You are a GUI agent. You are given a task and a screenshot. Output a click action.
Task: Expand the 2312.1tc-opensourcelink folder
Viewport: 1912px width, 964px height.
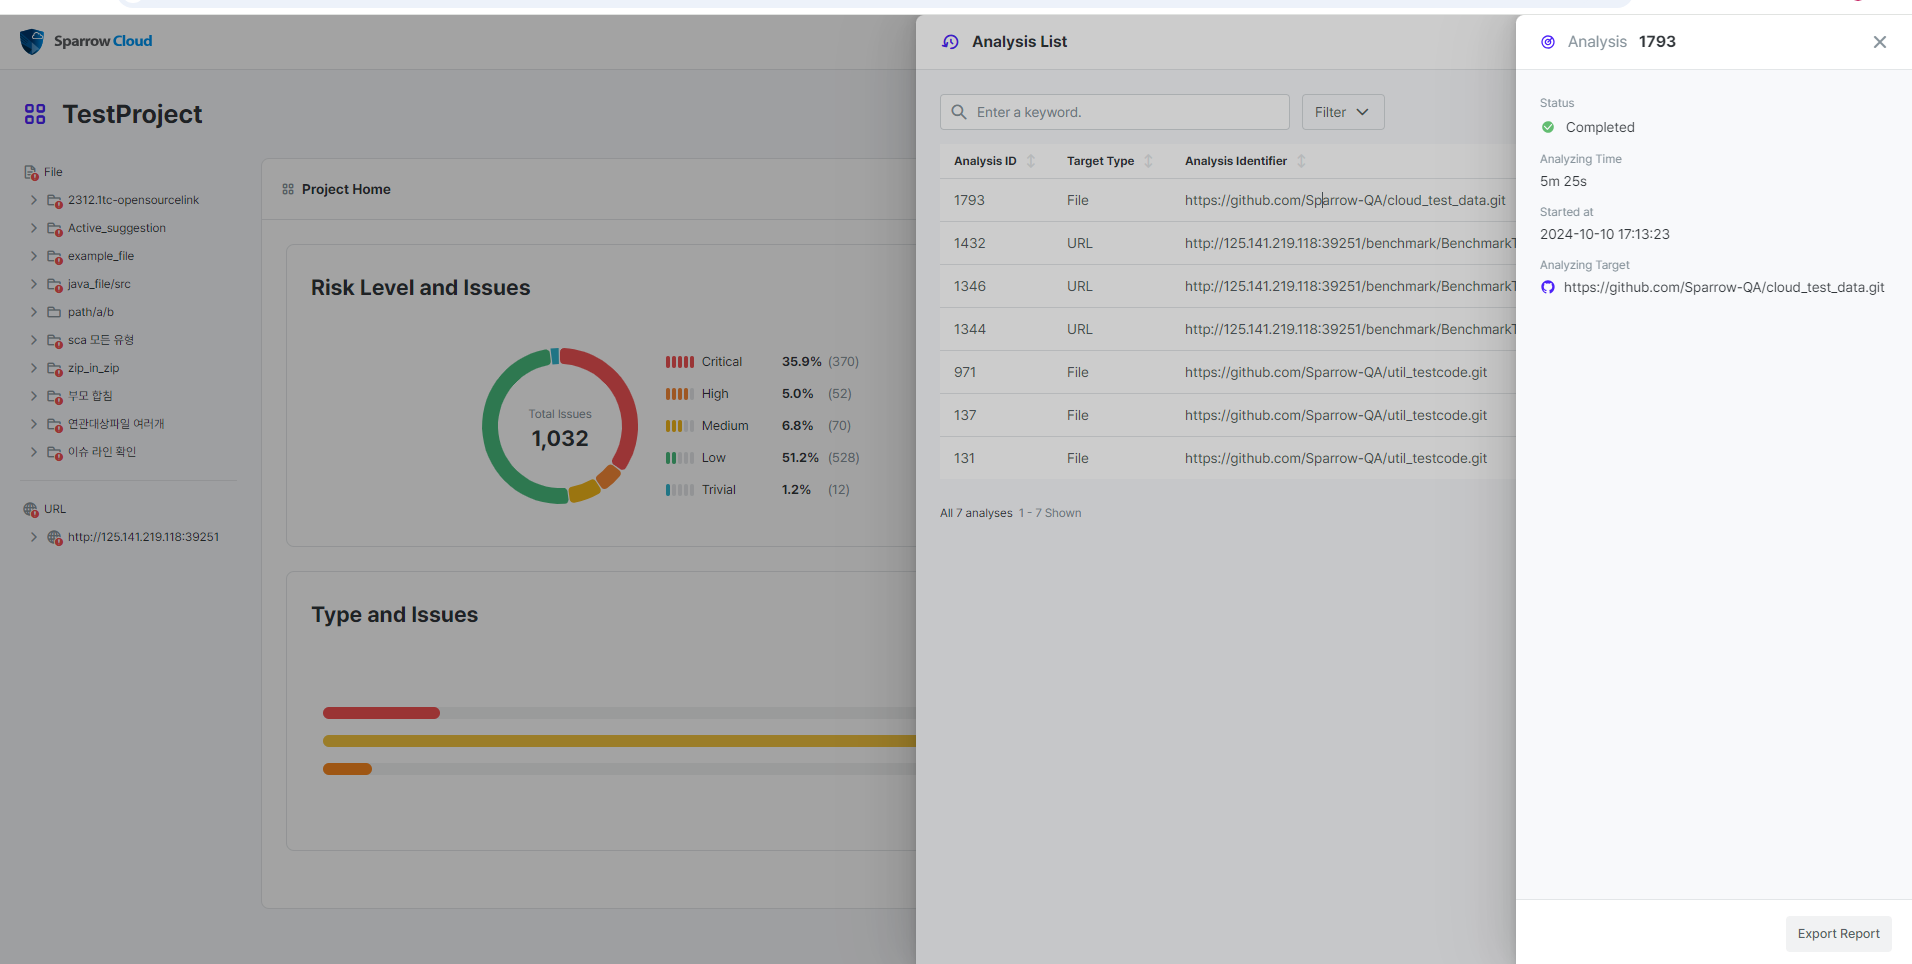(x=34, y=200)
